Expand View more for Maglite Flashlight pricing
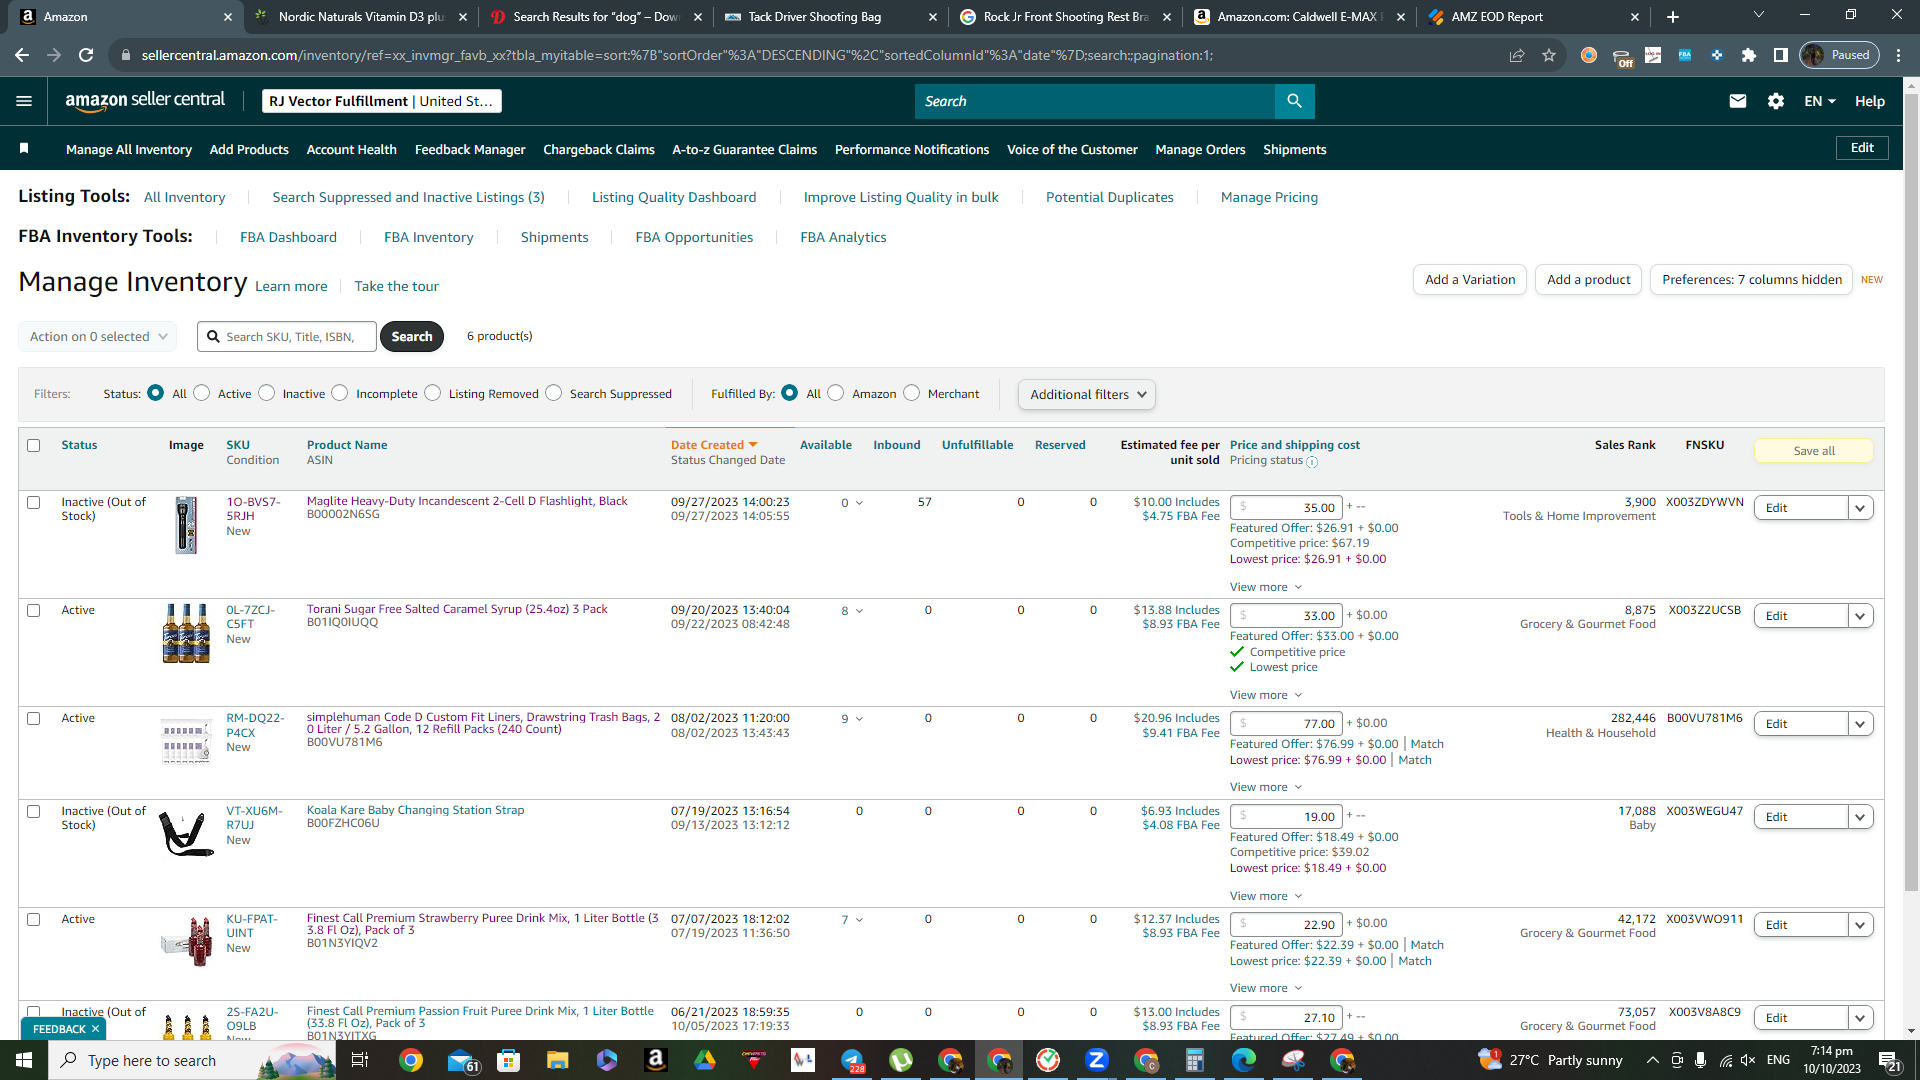This screenshot has height=1080, width=1920. point(1266,587)
